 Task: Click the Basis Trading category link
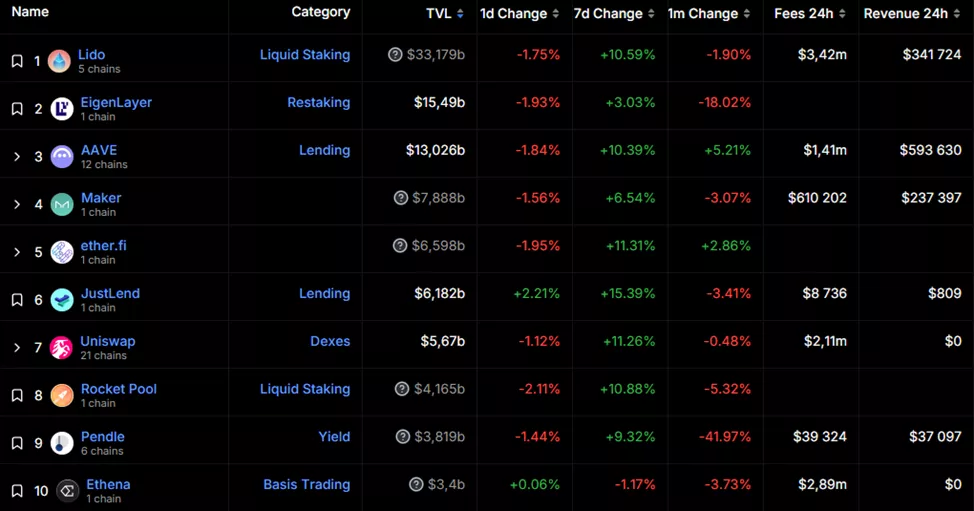click(307, 485)
